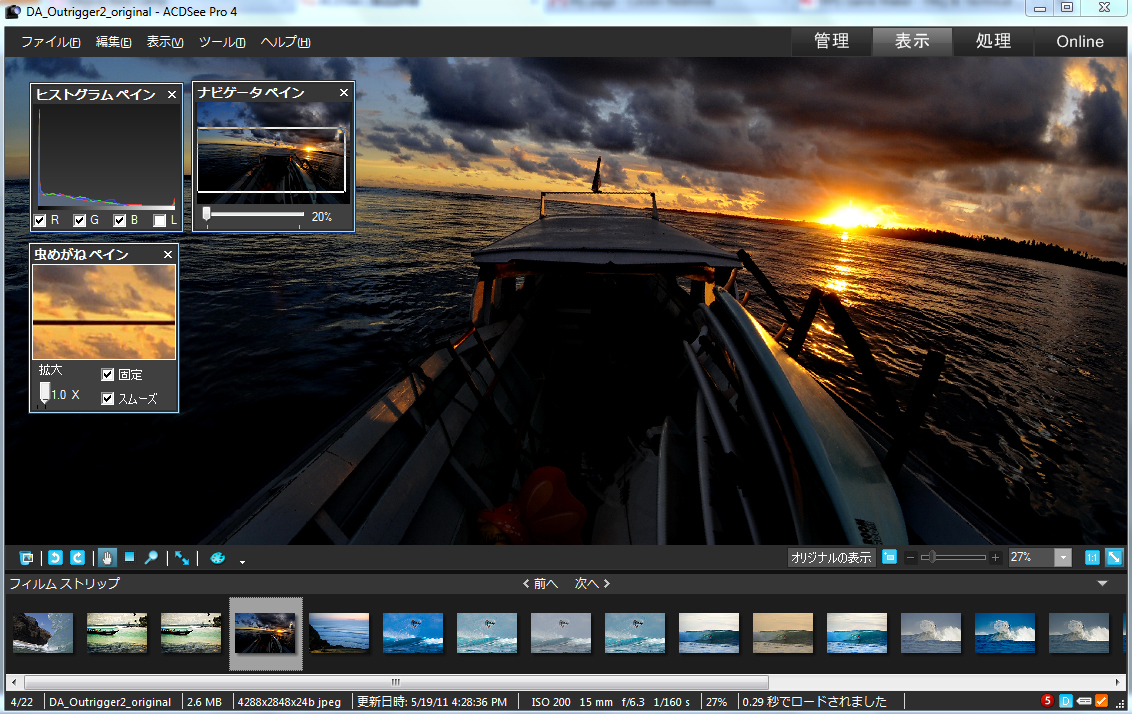The height and width of the screenshot is (714, 1132).
Task: Close the ナビゲータペイン
Action: pyautogui.click(x=344, y=92)
